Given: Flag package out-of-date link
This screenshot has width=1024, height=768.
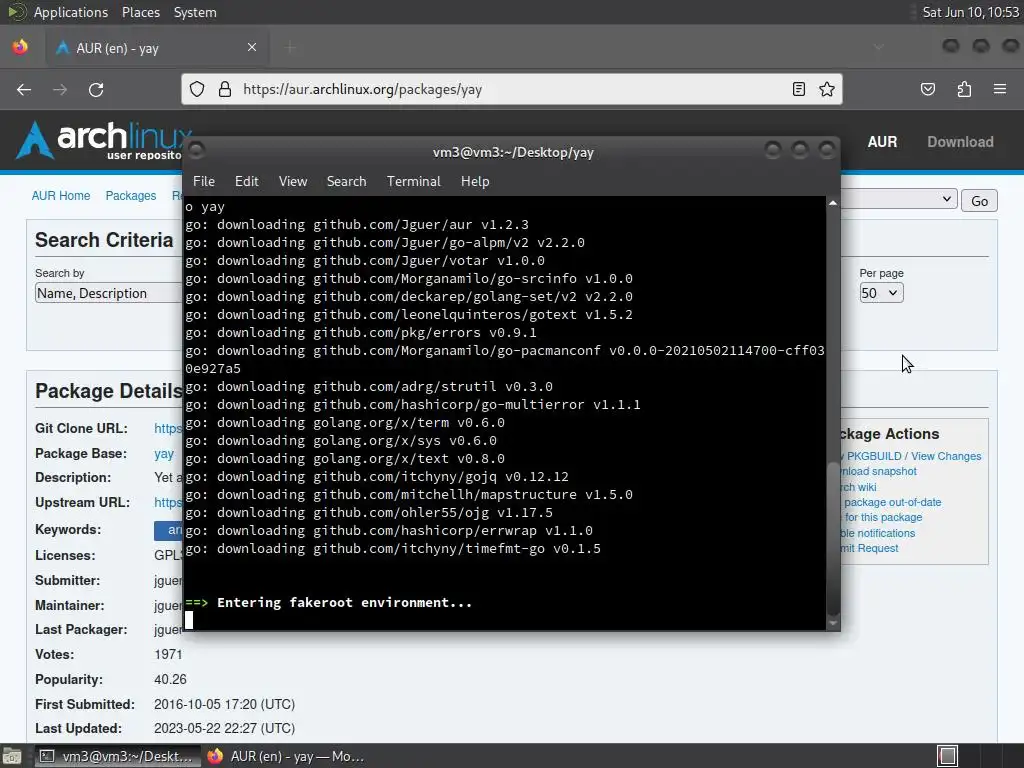Looking at the screenshot, I should (x=891, y=502).
